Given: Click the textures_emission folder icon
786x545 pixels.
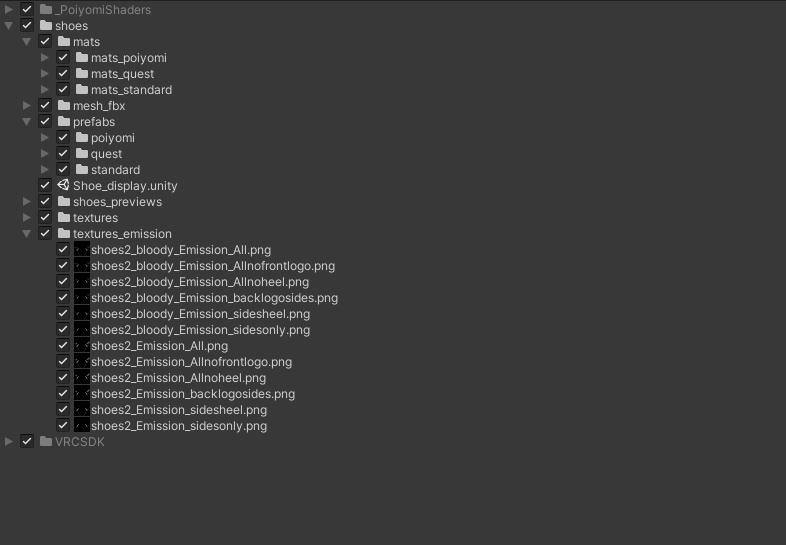Looking at the screenshot, I should click(63, 234).
